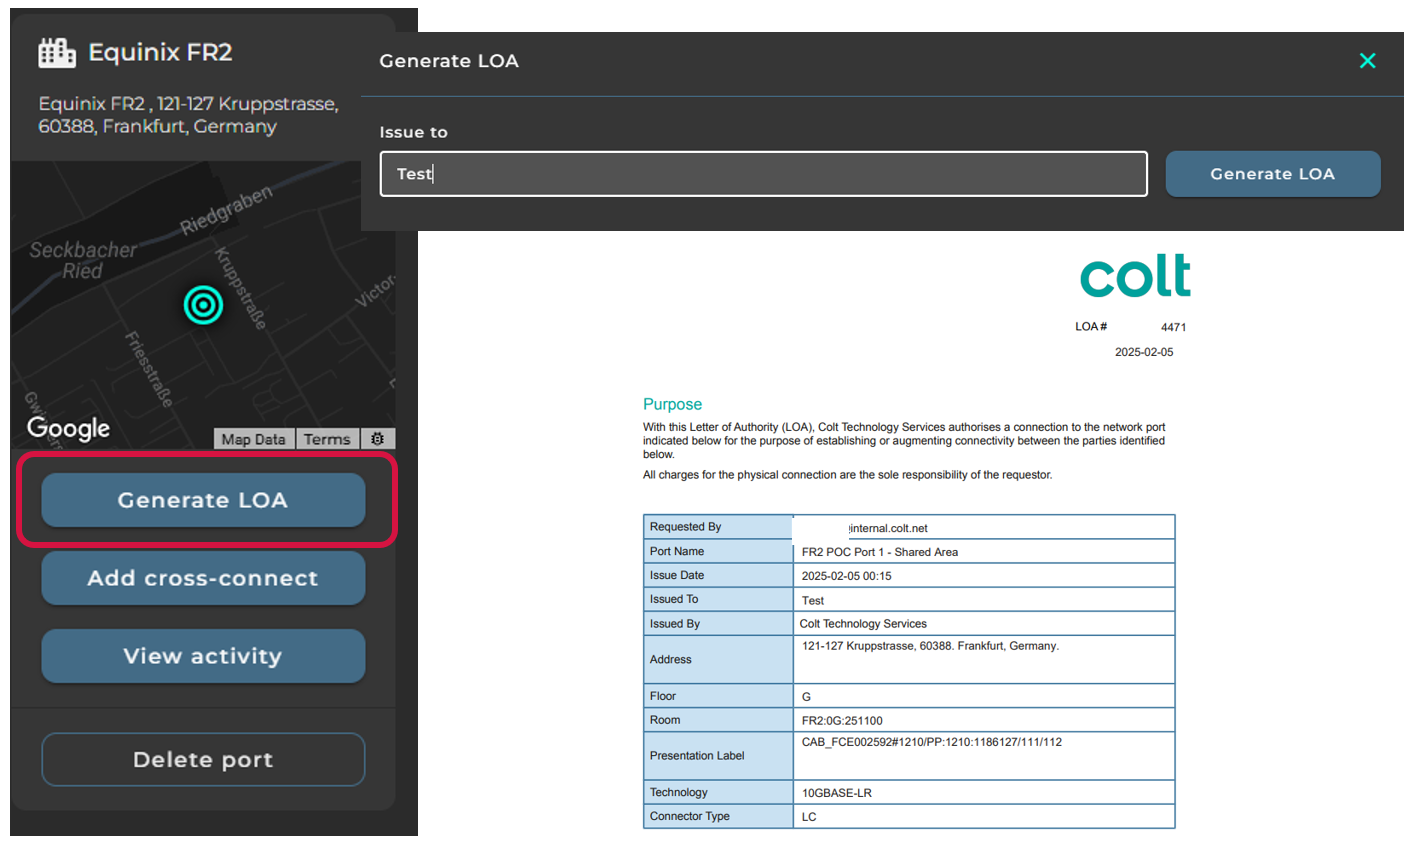Viewport: 1420px width, 863px height.
Task: Select the Presentation Label value cell
Action: pyautogui.click(x=983, y=755)
